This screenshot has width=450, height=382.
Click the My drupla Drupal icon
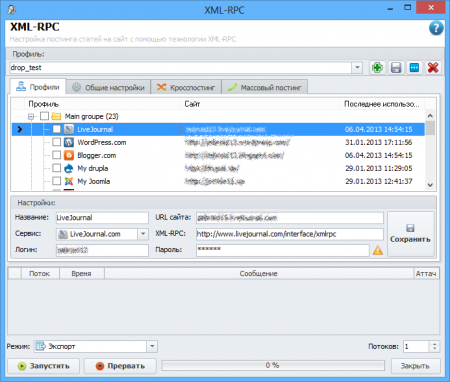point(69,168)
